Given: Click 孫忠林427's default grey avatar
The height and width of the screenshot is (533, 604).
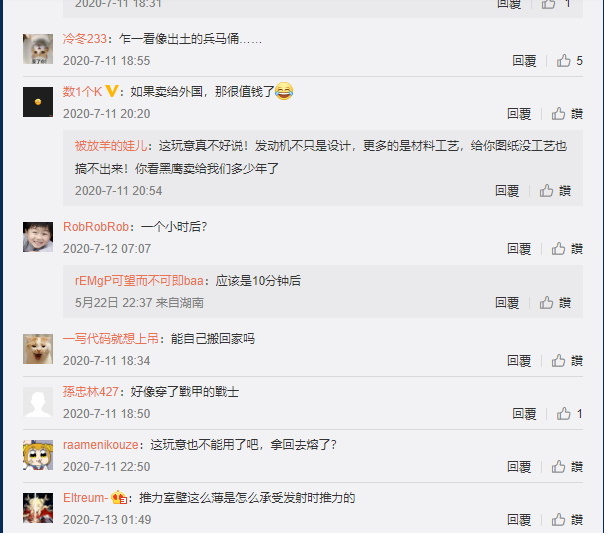Looking at the screenshot, I should click(38, 402).
